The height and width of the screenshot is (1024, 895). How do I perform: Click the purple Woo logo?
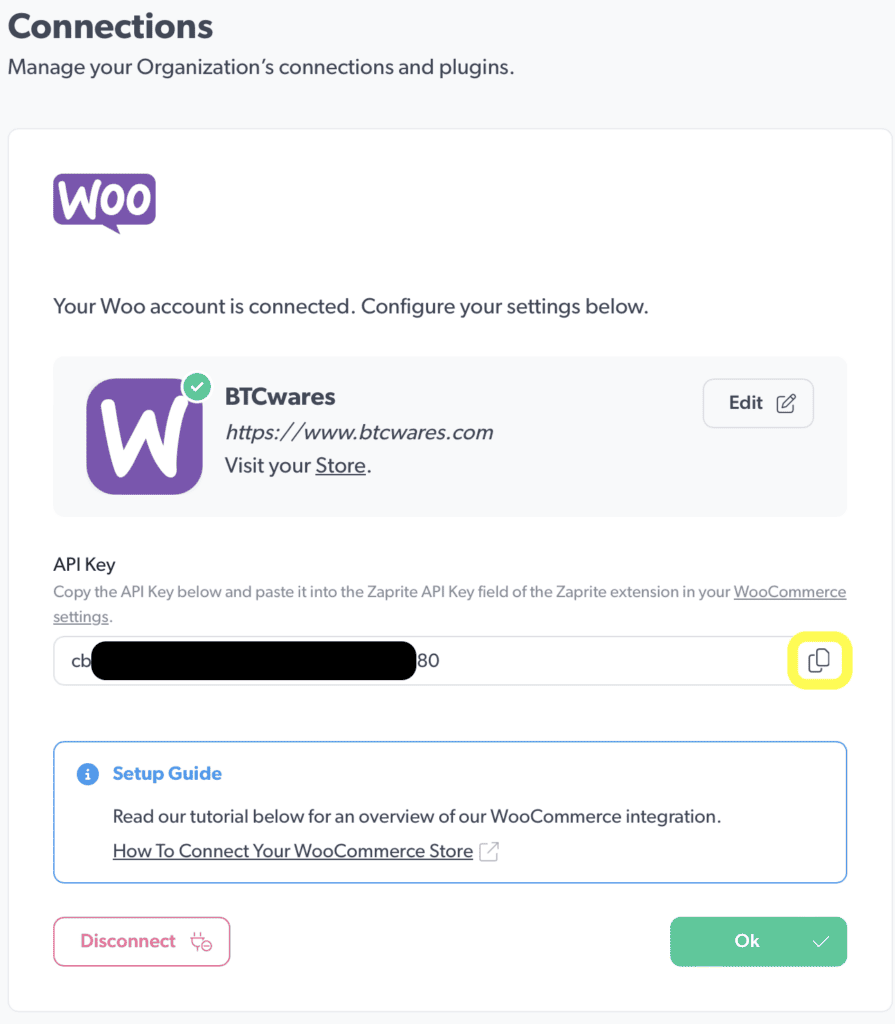click(x=104, y=202)
